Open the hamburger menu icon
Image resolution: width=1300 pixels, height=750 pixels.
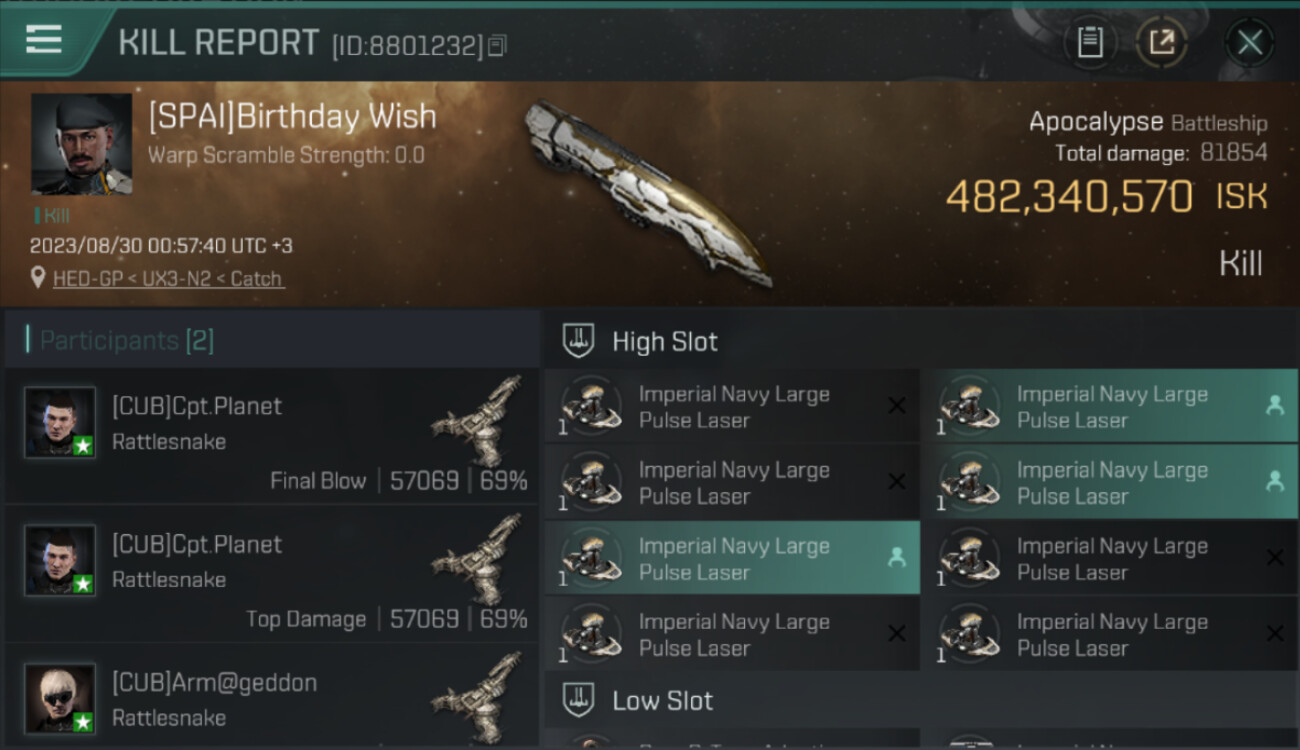[44, 40]
